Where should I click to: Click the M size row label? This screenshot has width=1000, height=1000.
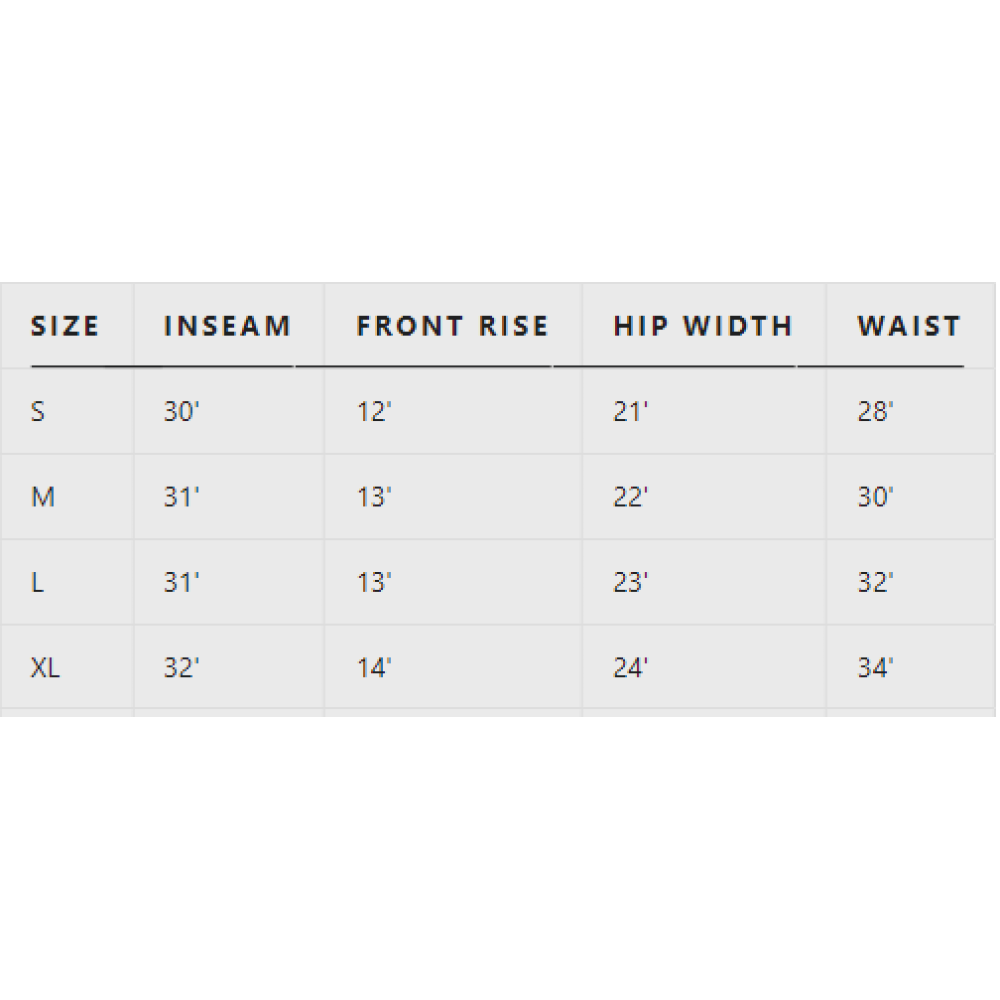43,497
